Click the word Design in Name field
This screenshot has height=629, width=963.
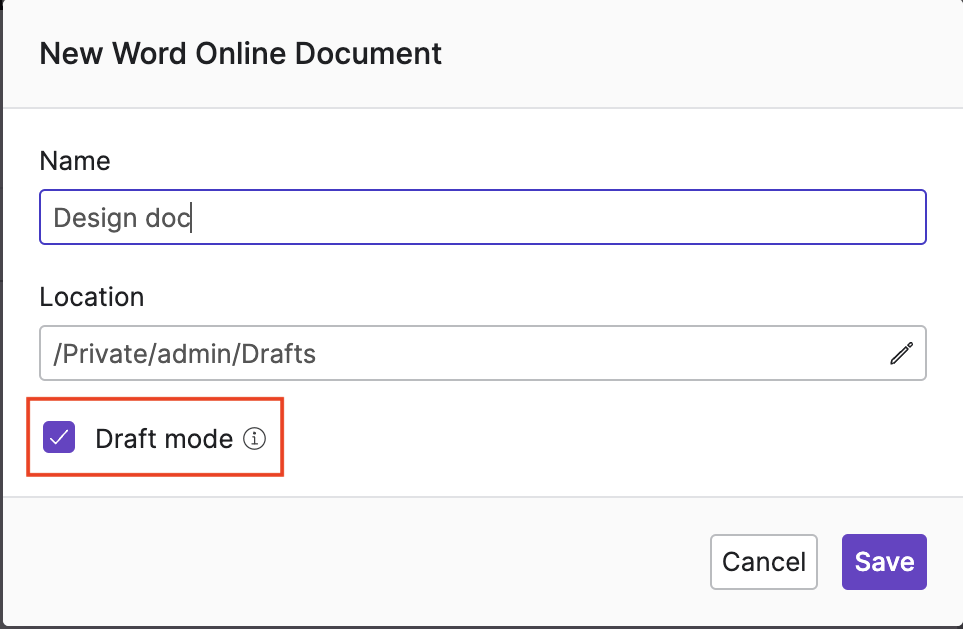93,217
